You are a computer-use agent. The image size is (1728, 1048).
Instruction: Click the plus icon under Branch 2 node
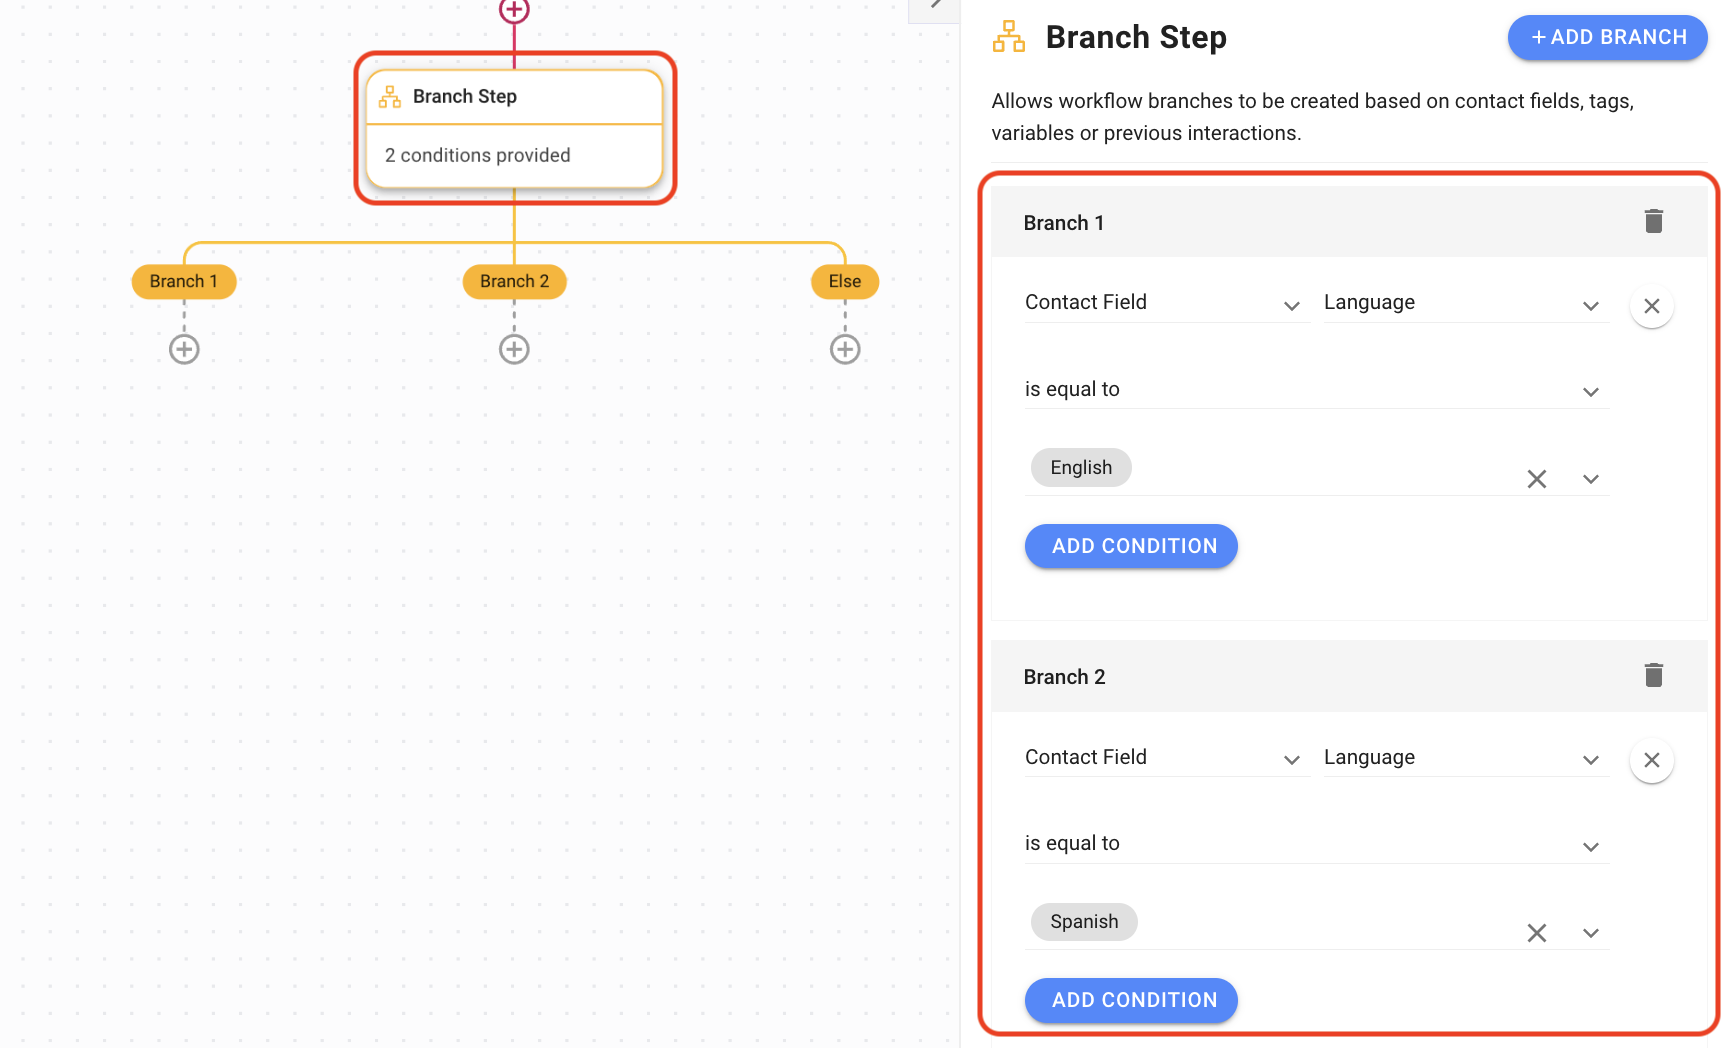point(514,349)
